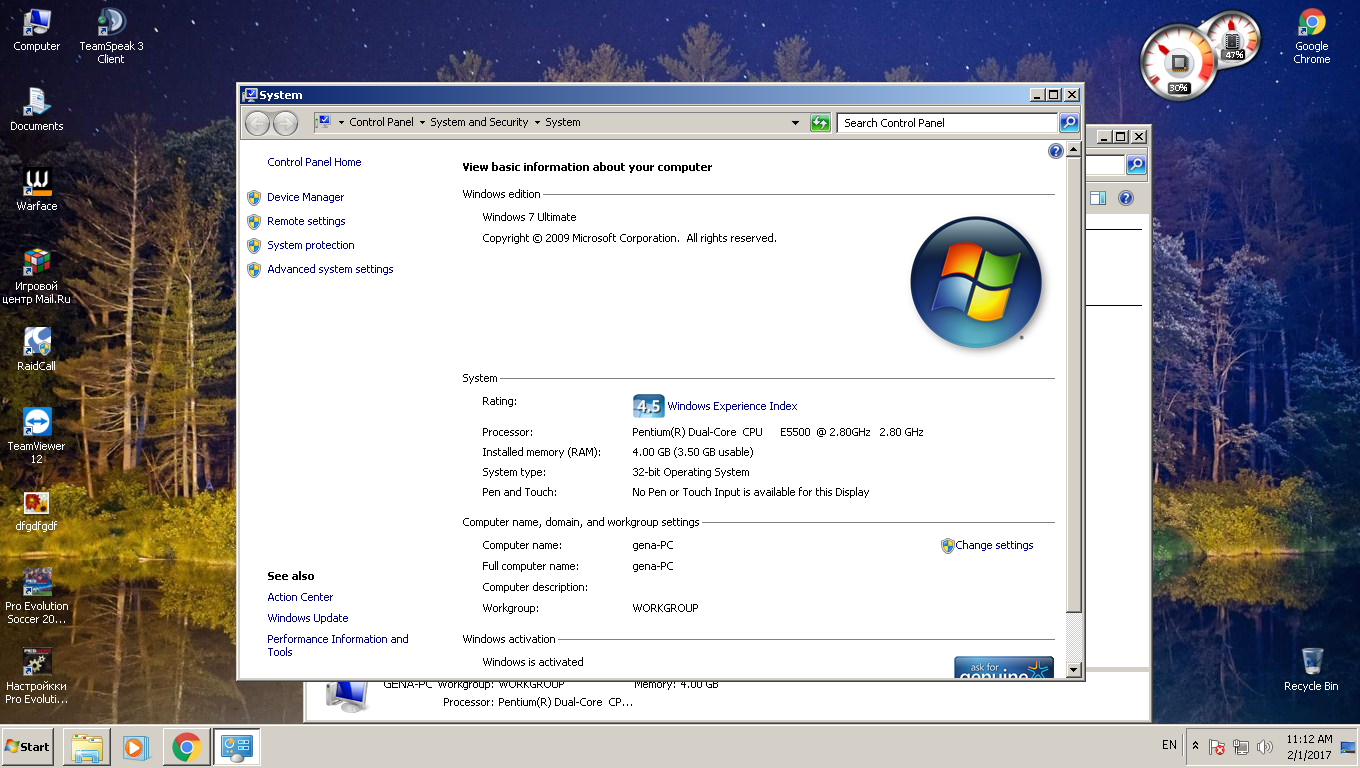Open Google Chrome from the taskbar
The width and height of the screenshot is (1360, 768).
[186, 747]
